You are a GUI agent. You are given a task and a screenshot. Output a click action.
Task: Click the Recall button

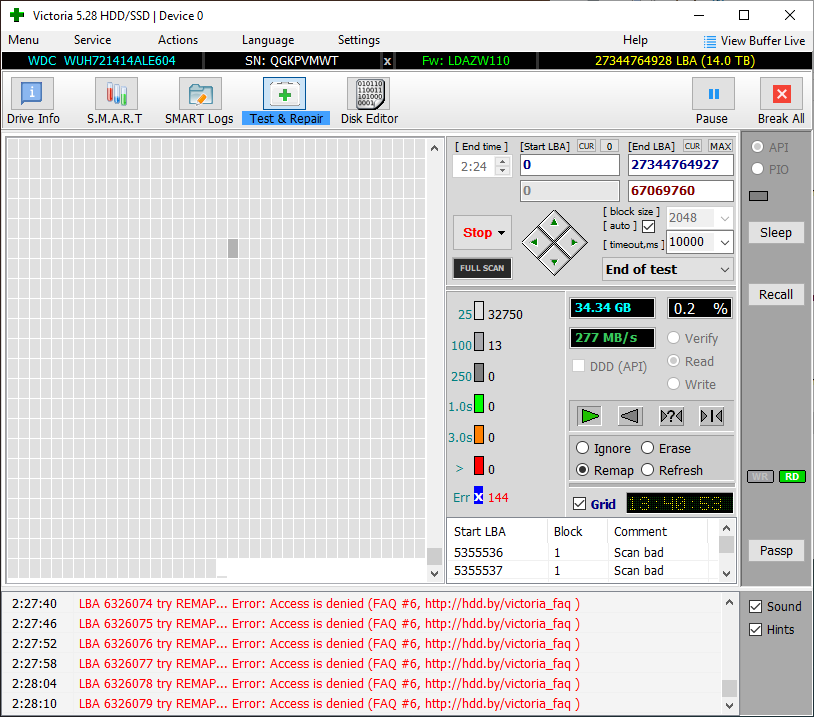776,294
